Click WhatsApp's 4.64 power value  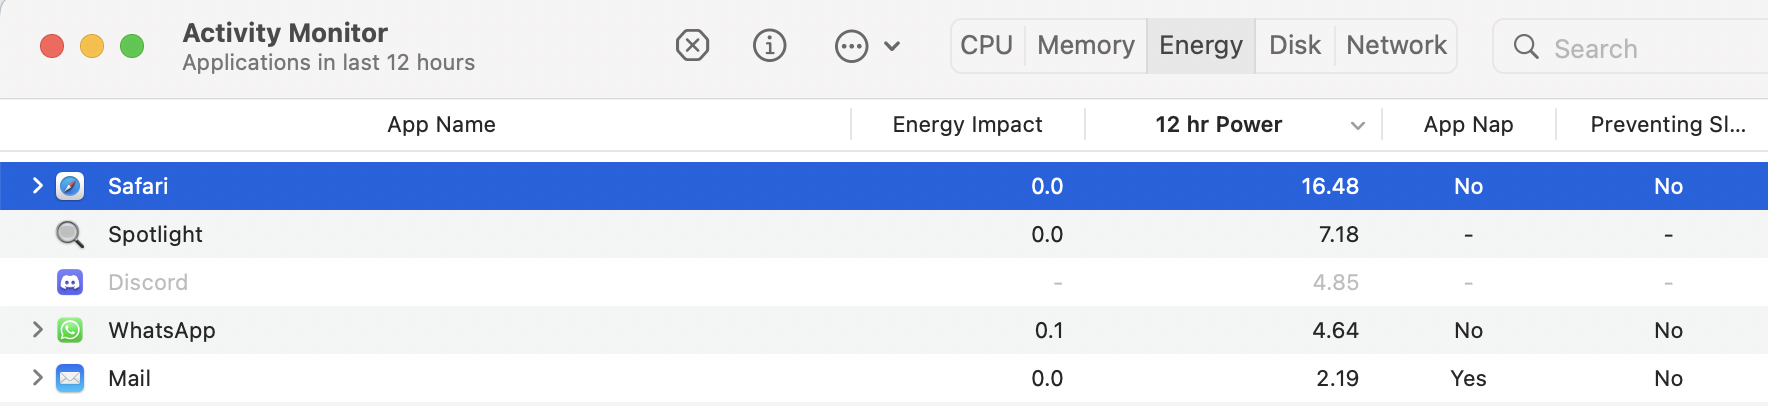(1336, 330)
